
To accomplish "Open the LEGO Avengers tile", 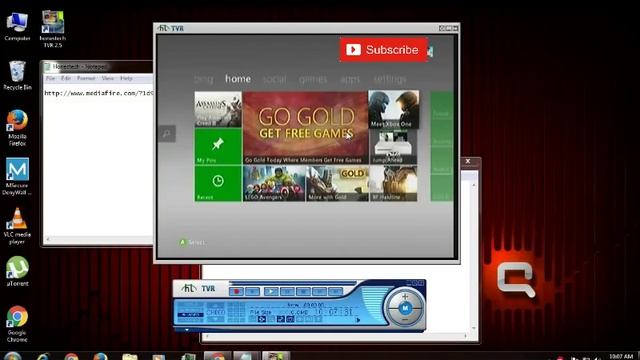I will pyautogui.click(x=274, y=184).
